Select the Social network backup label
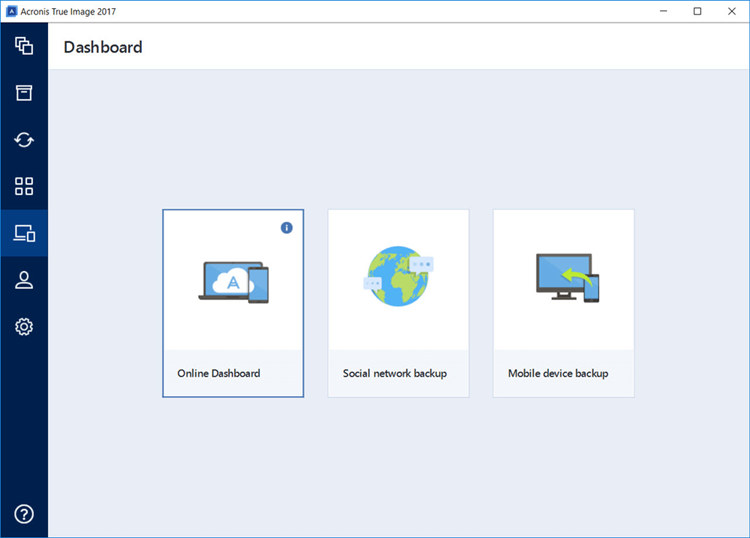This screenshot has width=750, height=538. pyautogui.click(x=394, y=373)
